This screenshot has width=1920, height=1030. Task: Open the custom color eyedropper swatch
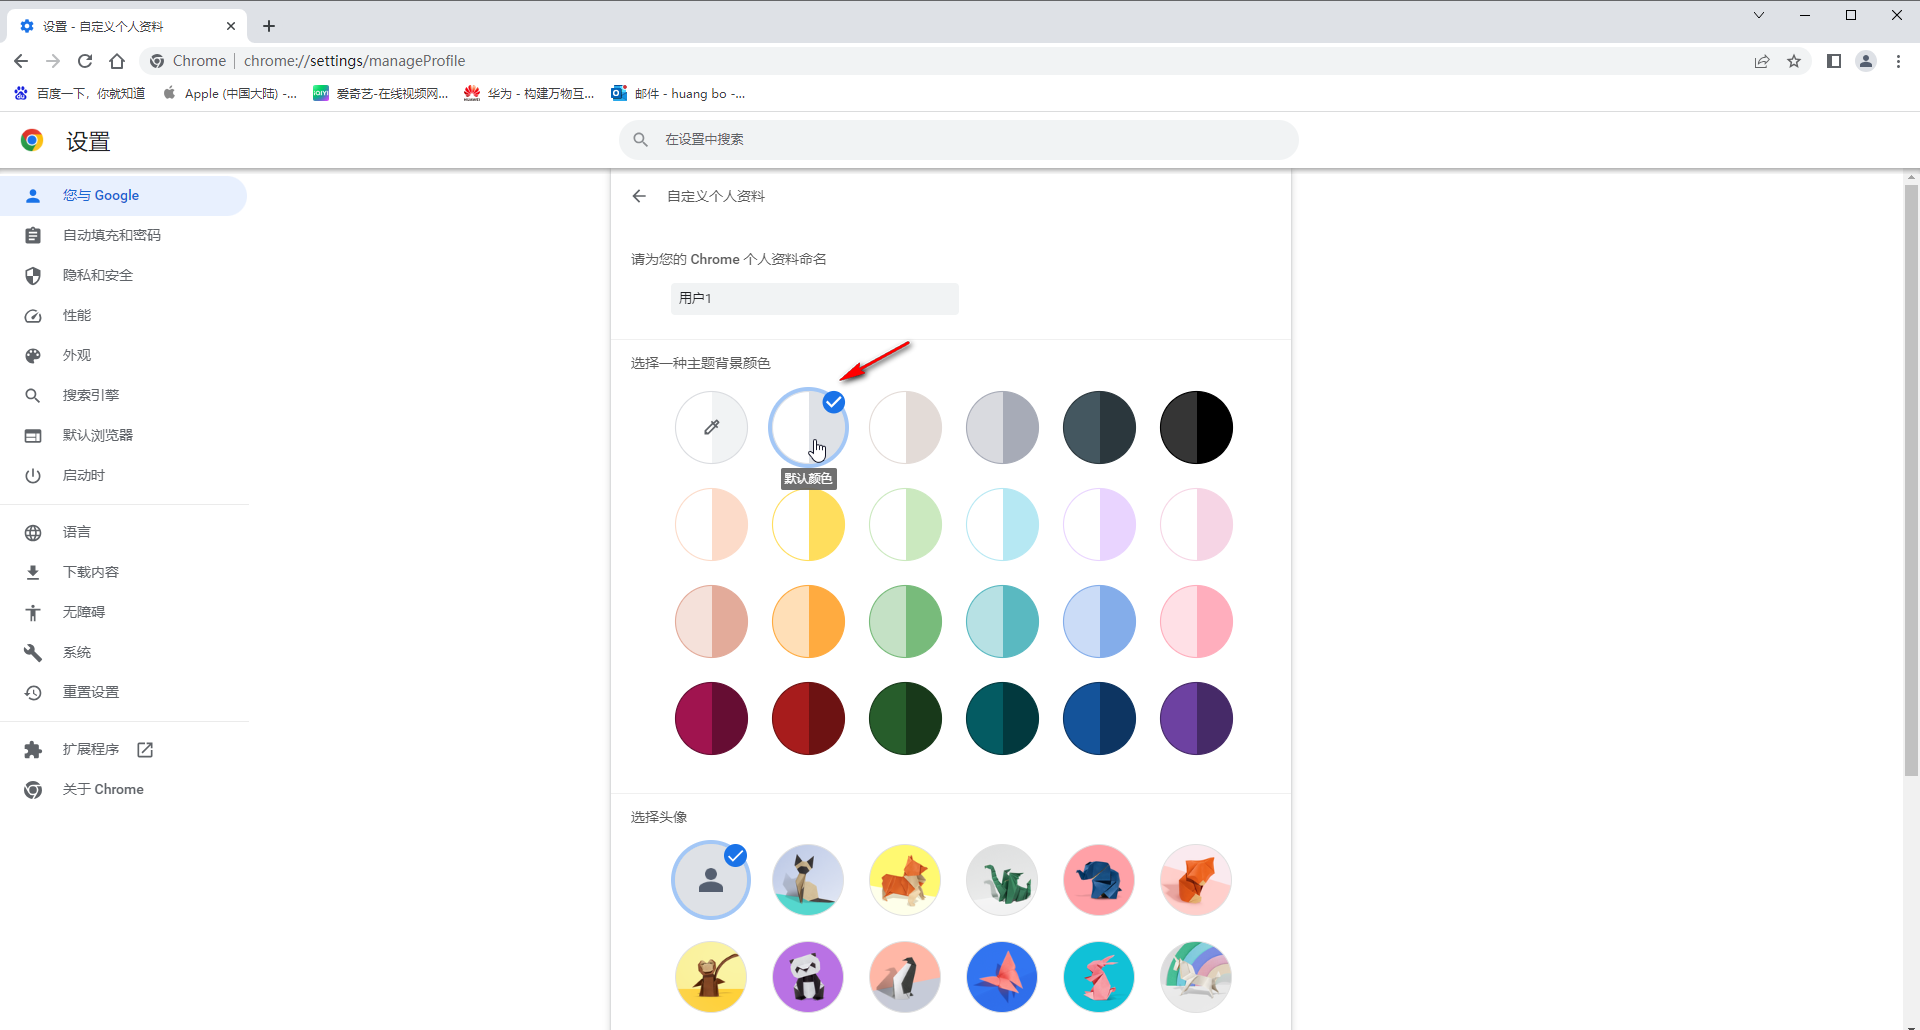click(x=711, y=427)
